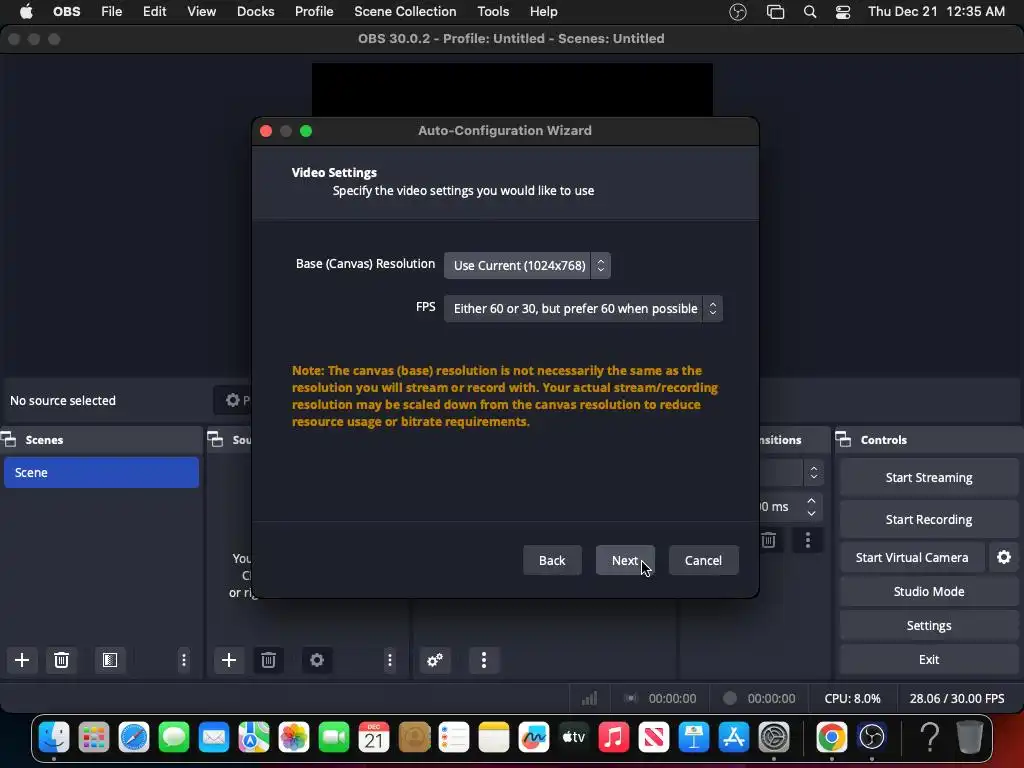Open OBS icon in the Dock
This screenshot has height=768, width=1024.
(x=872, y=738)
